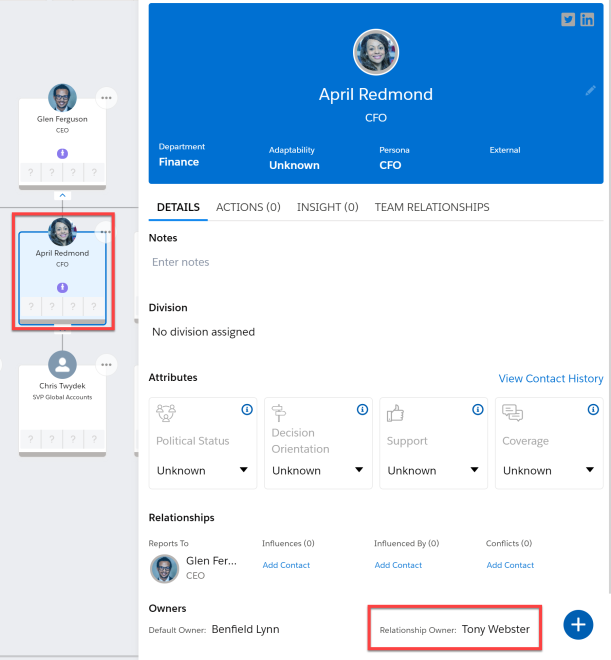Open Glen Fer... in Reports To
611x660 pixels.
[211, 561]
